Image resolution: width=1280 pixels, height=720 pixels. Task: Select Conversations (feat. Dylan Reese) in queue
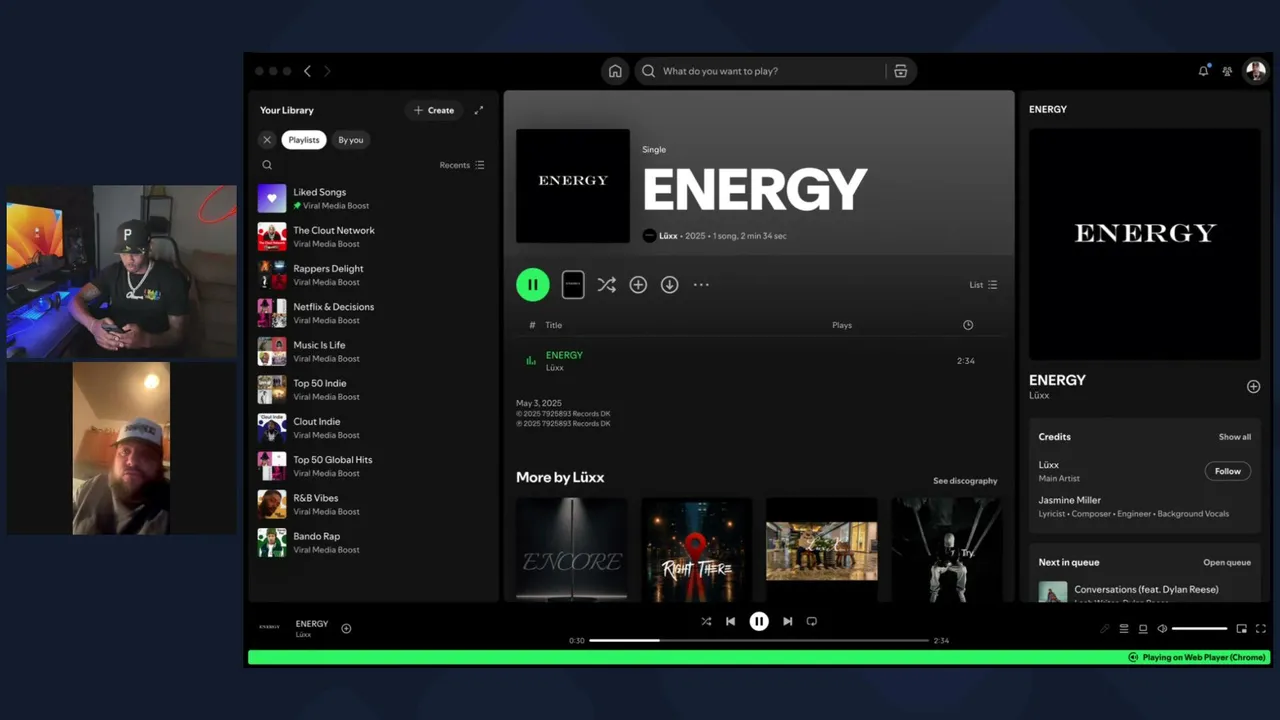click(1146, 590)
